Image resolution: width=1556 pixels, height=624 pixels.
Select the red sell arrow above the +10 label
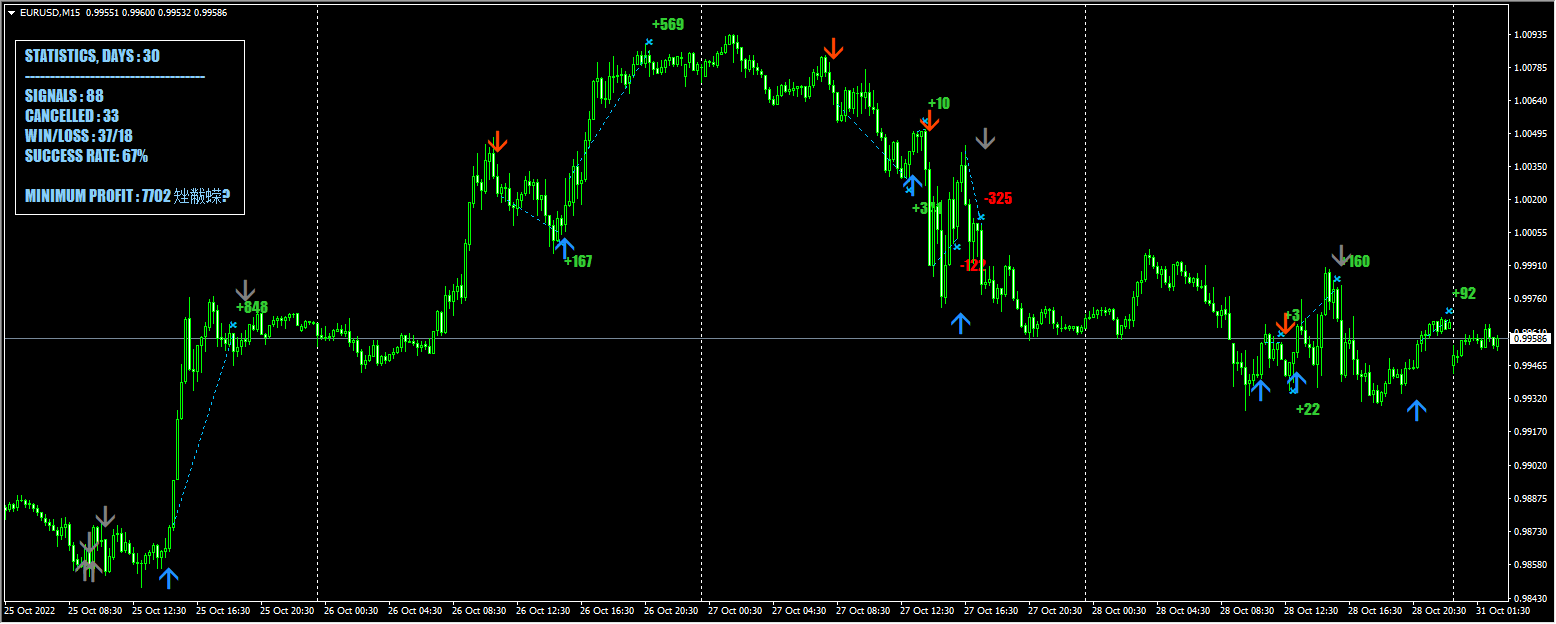(931, 120)
